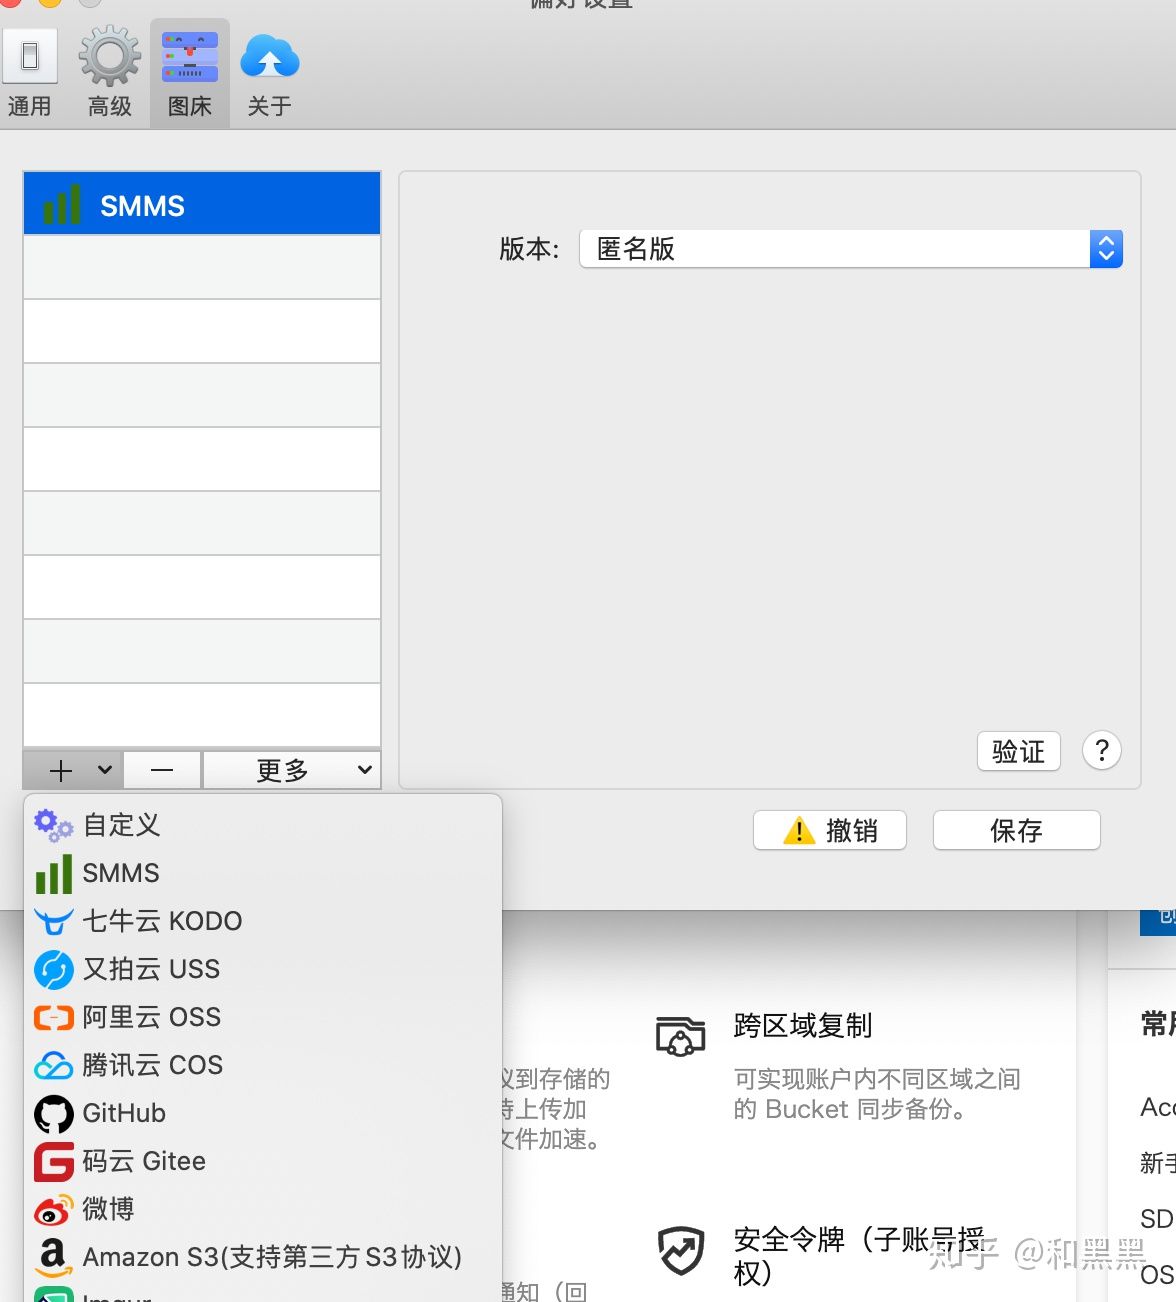Select the 图床 hosts tab

coord(189,73)
